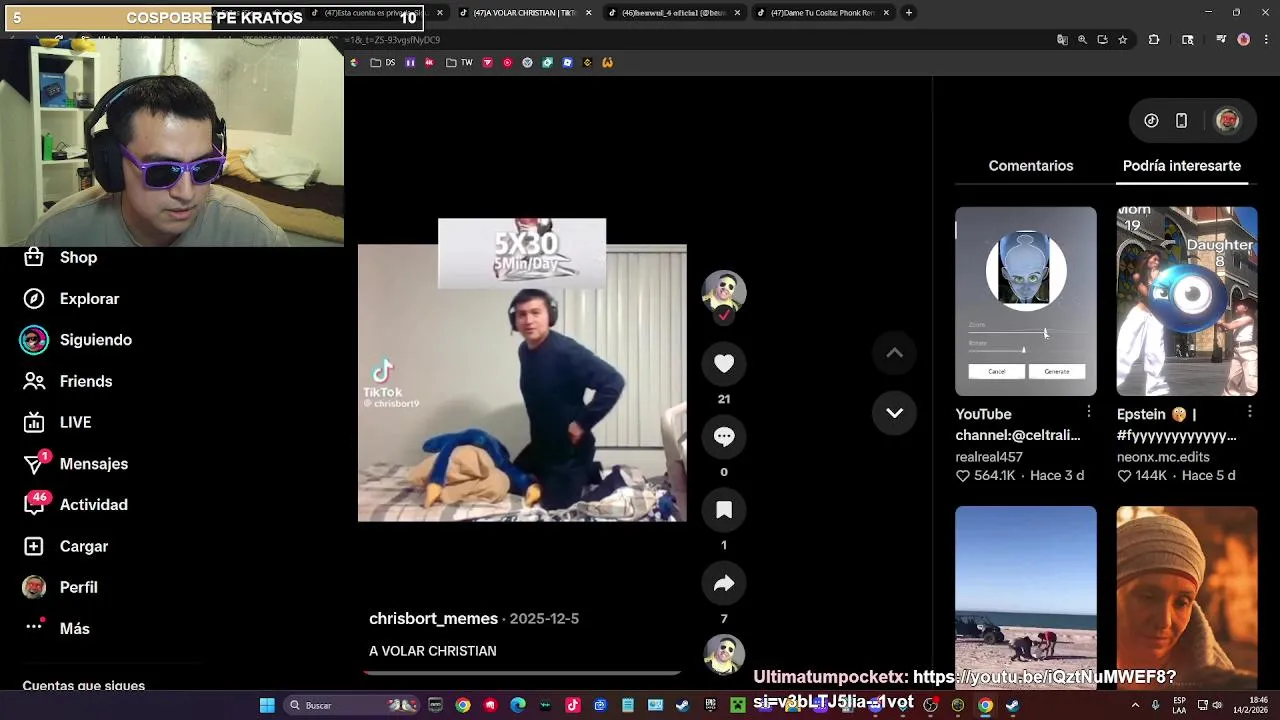
Task: Open Steam from taskbar
Action: tap(682, 705)
